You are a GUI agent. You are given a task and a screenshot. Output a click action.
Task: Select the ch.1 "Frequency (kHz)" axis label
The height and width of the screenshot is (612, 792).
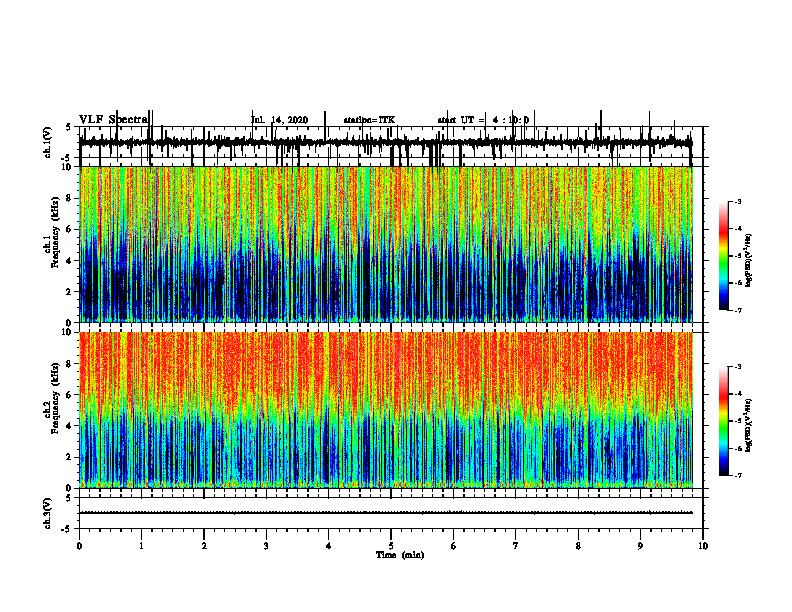pos(54,233)
